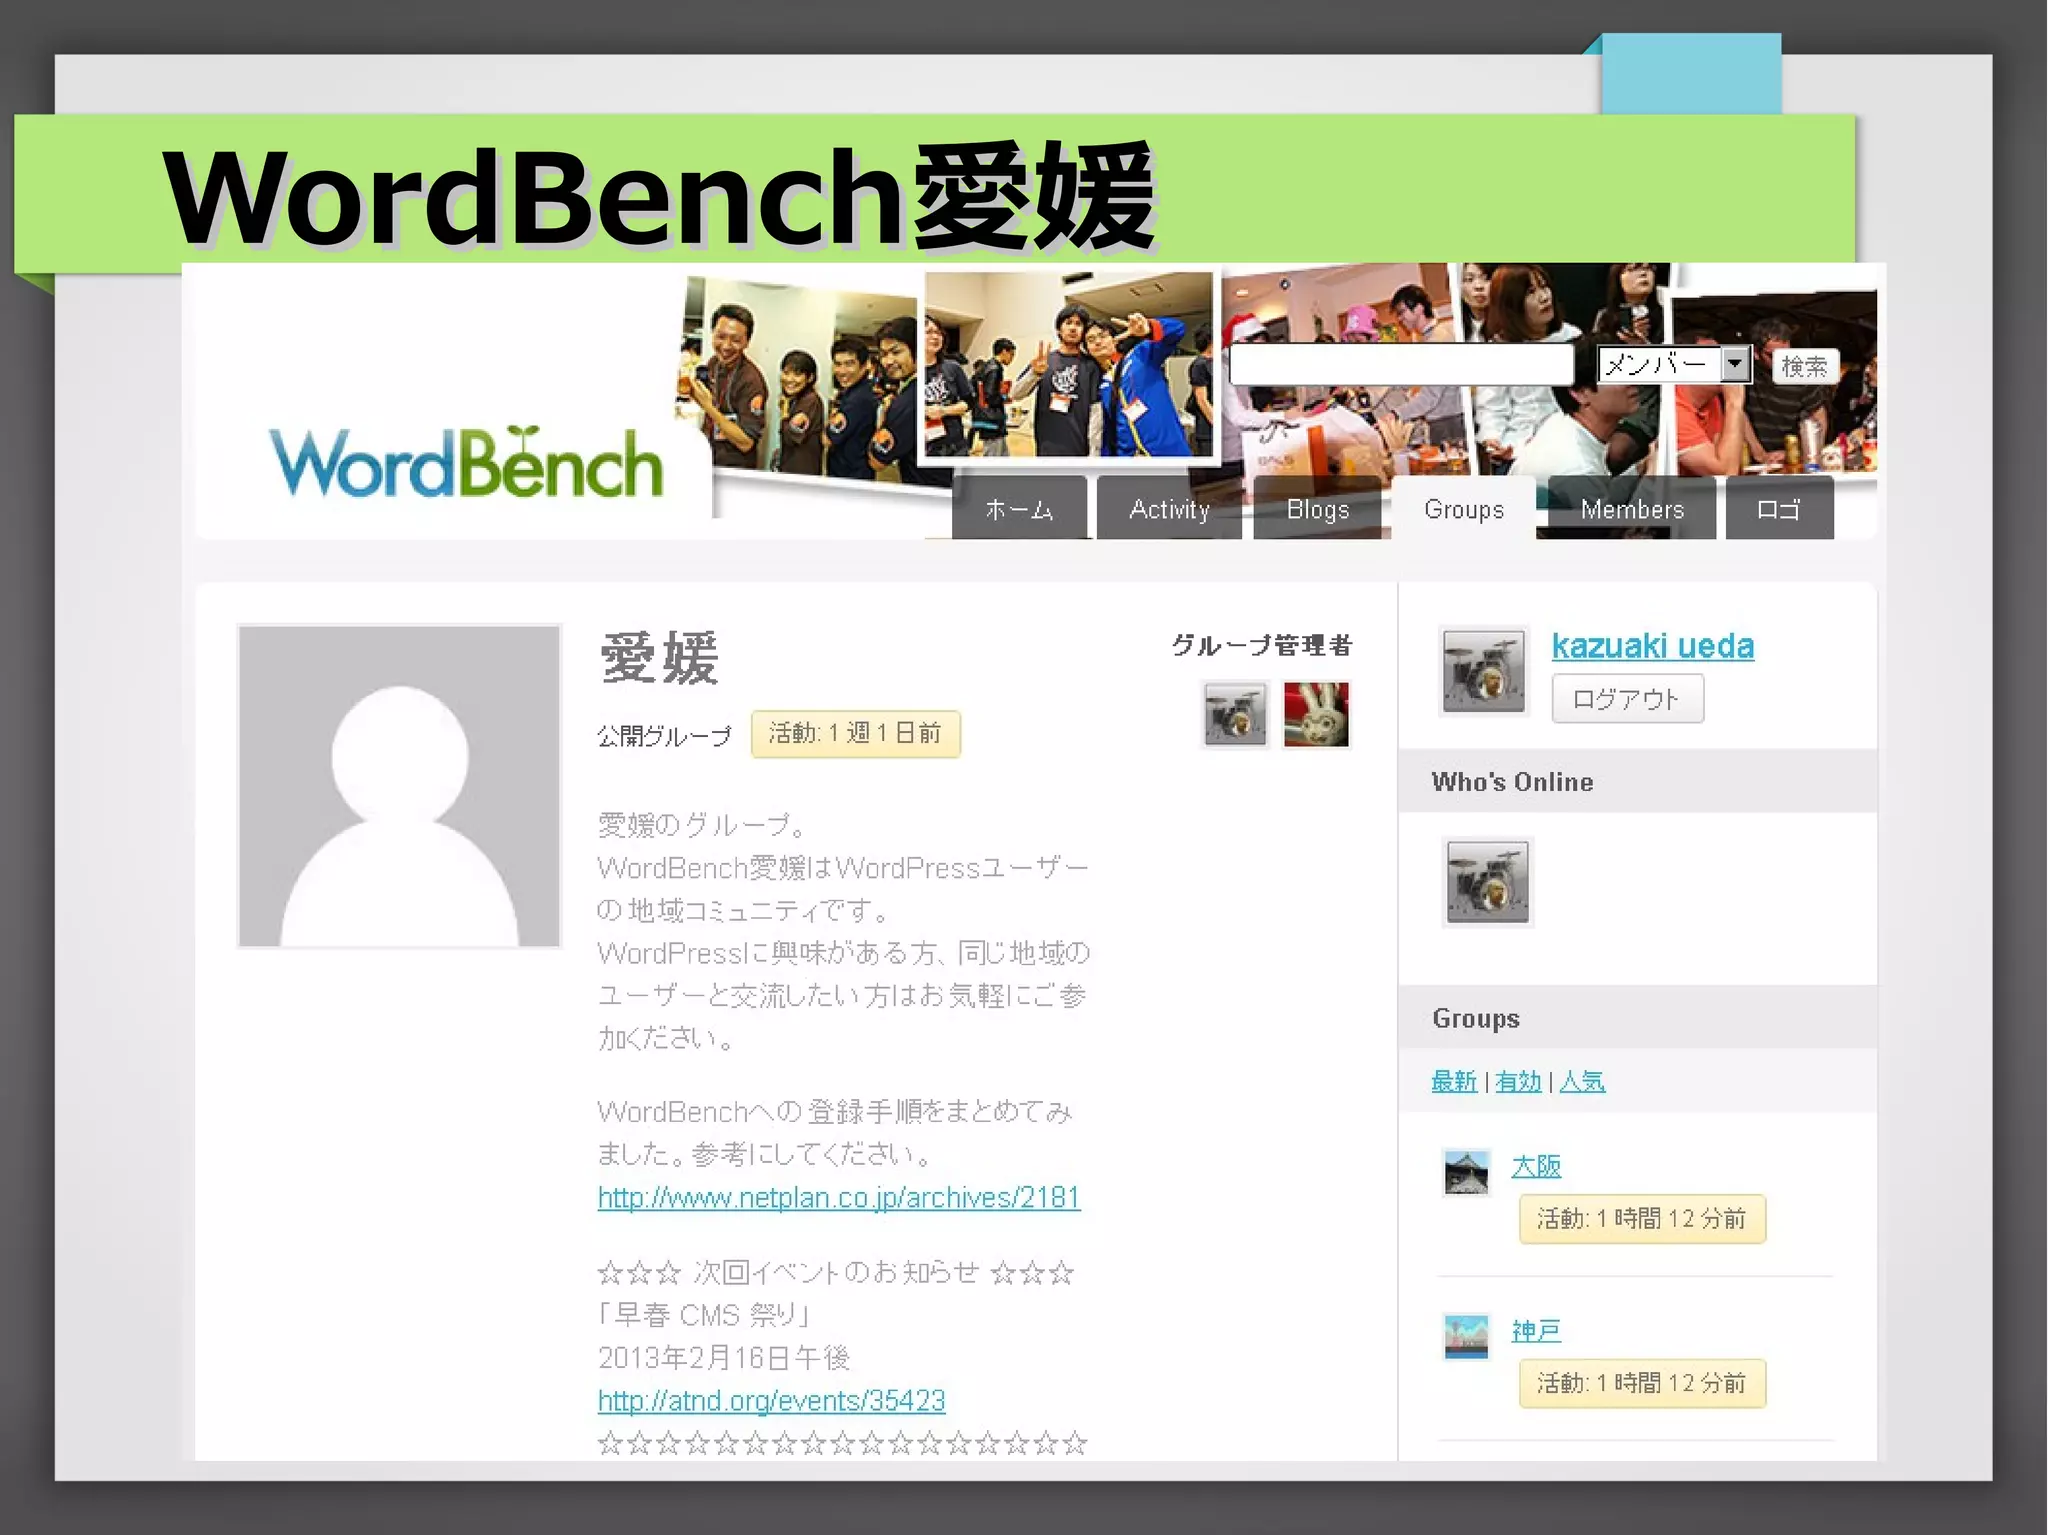Click the search text field

tap(1400, 365)
